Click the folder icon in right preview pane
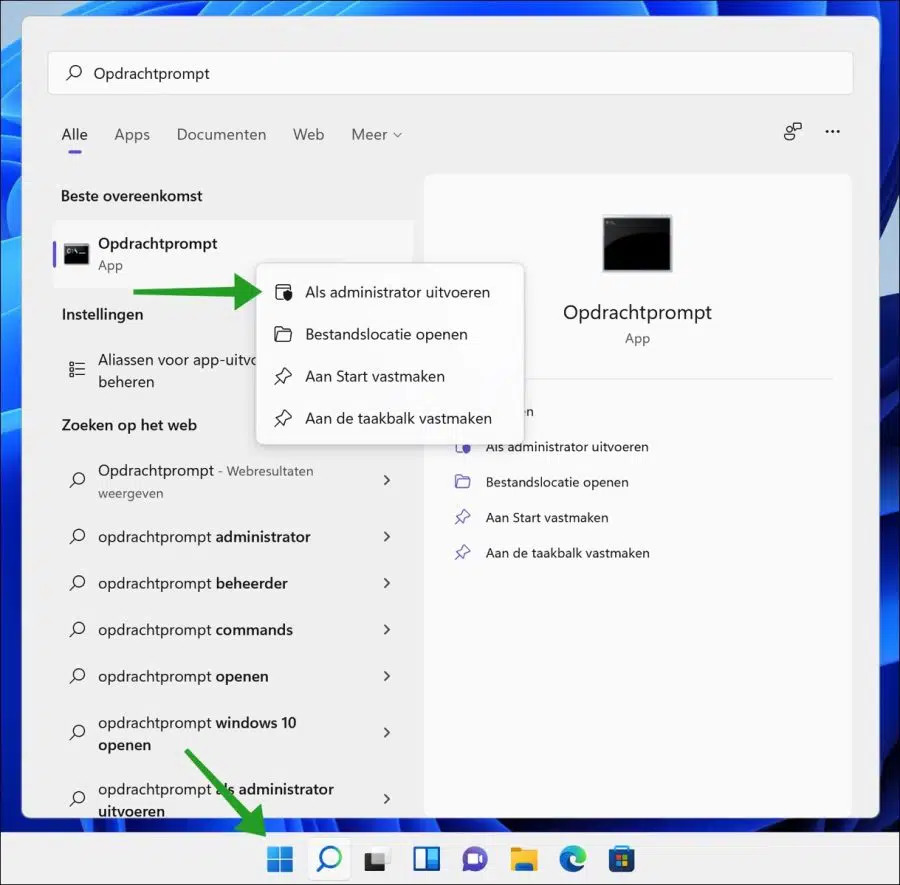This screenshot has height=885, width=900. coord(463,482)
